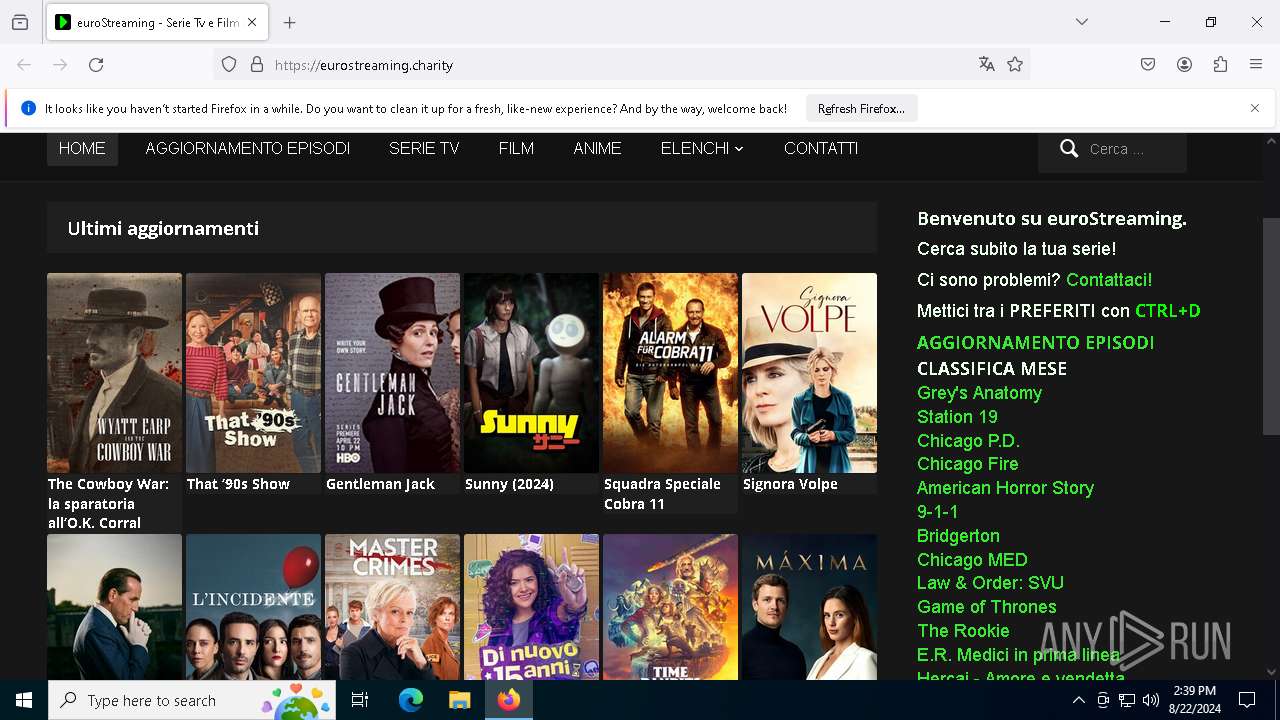Open the Windows Start menu

[x=24, y=700]
